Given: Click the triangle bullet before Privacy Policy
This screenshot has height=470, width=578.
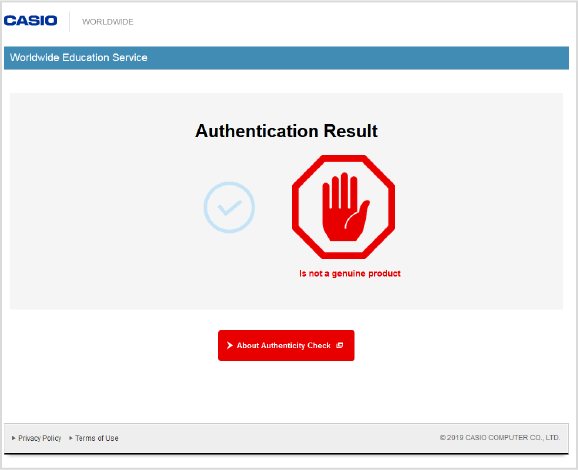Looking at the screenshot, I should coord(14,438).
